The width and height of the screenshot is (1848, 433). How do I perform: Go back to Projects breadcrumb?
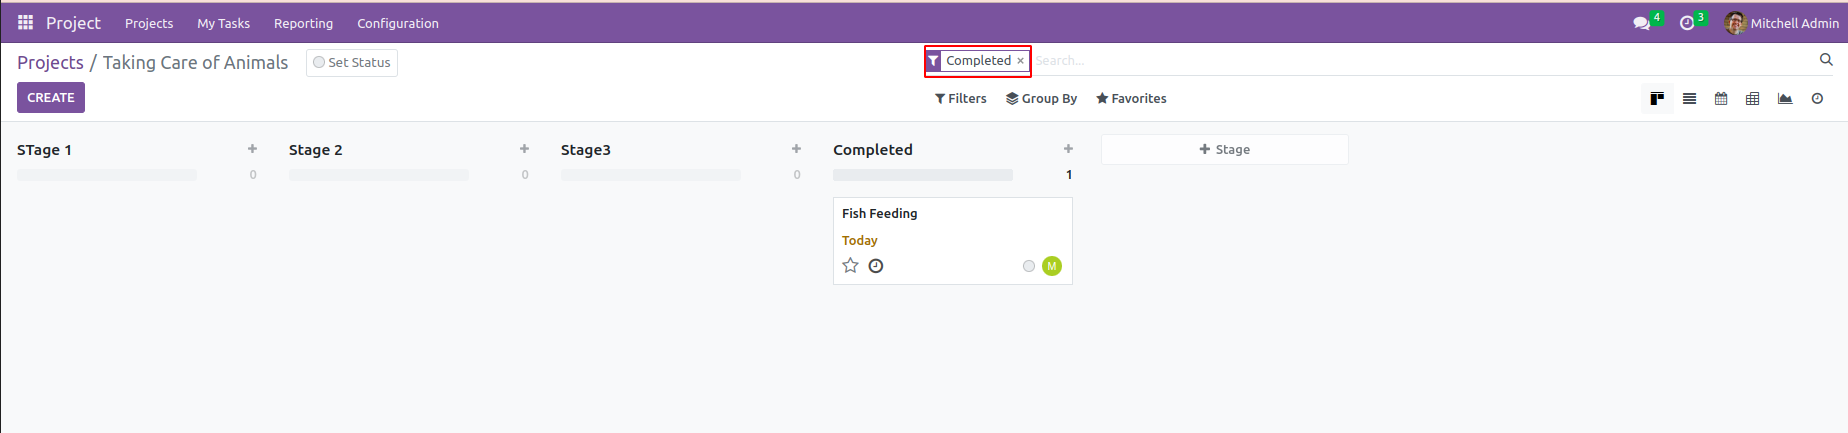[x=50, y=62]
